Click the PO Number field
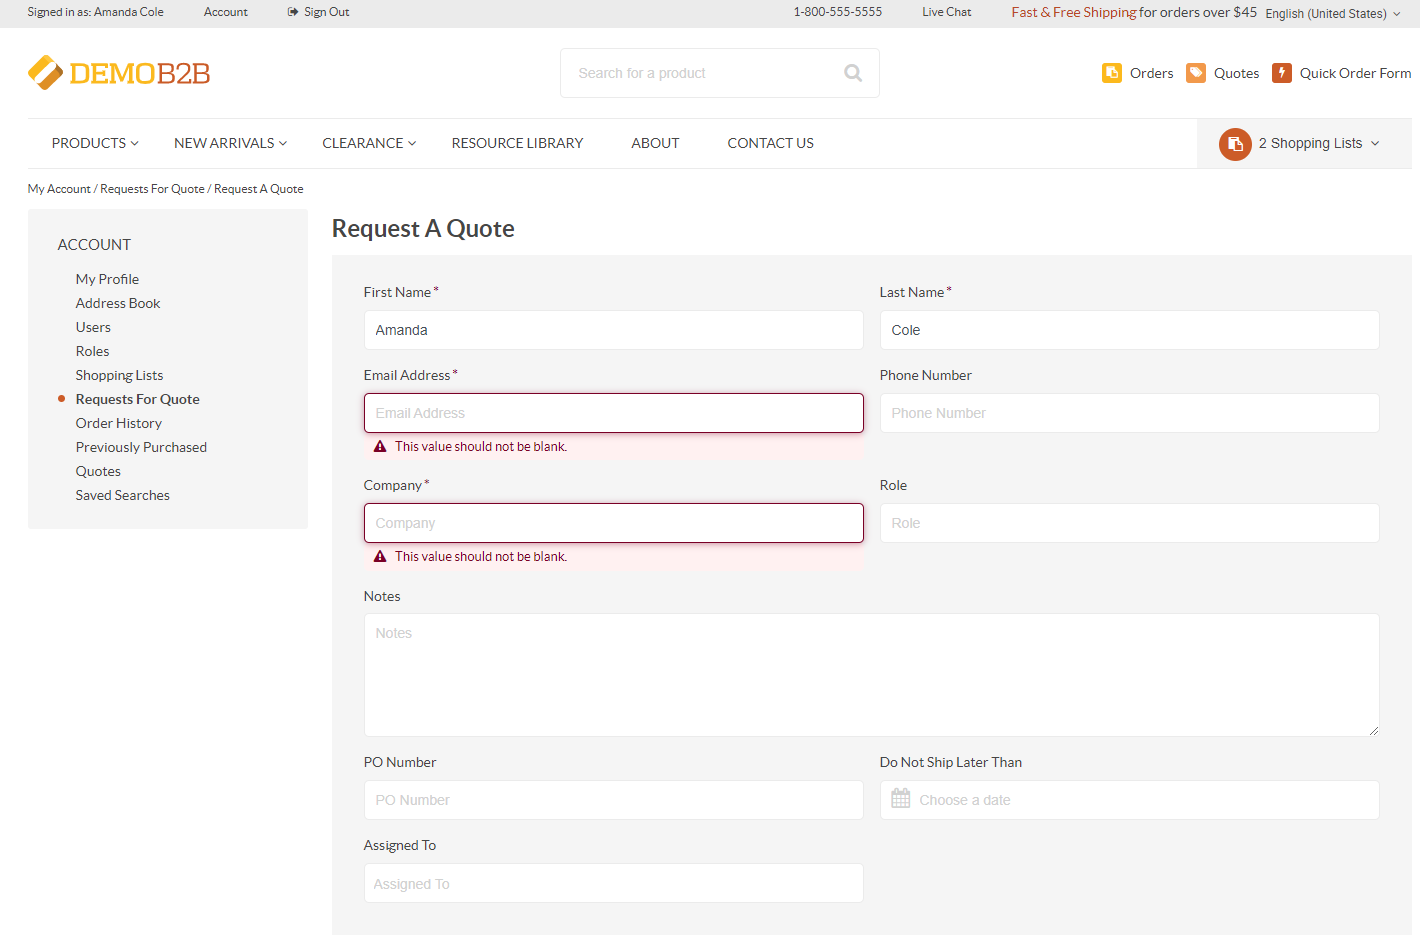 tap(614, 800)
